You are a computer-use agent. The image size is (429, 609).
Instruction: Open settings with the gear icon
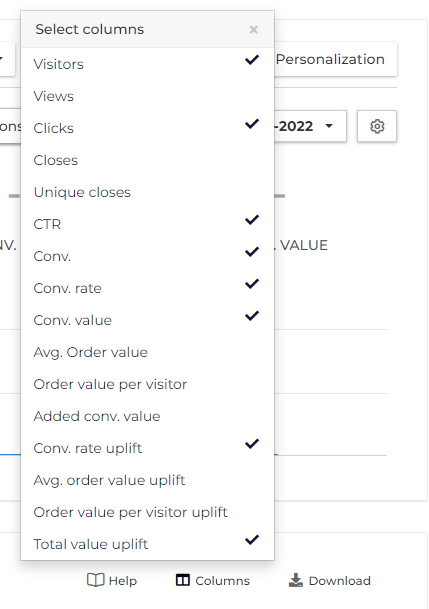coord(377,126)
